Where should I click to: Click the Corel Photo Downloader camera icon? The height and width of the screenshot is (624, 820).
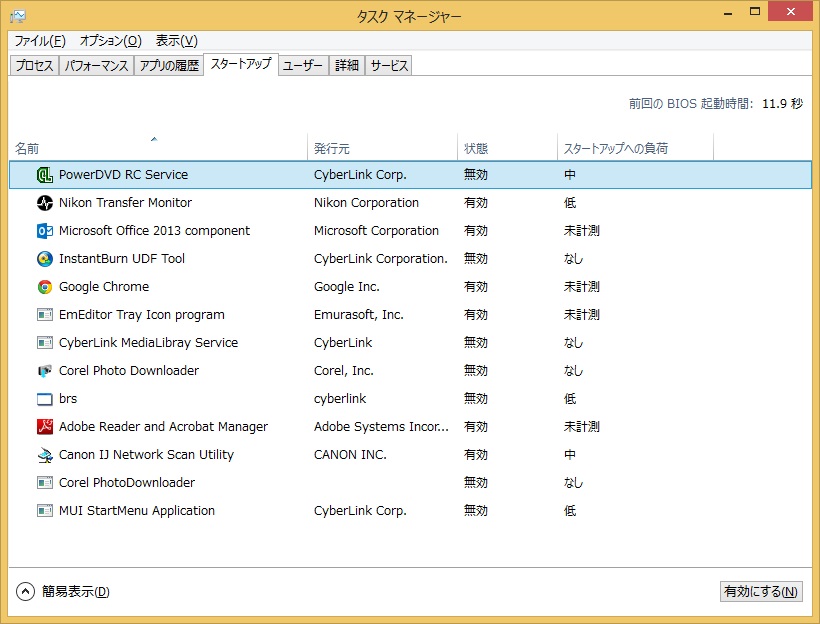[44, 370]
